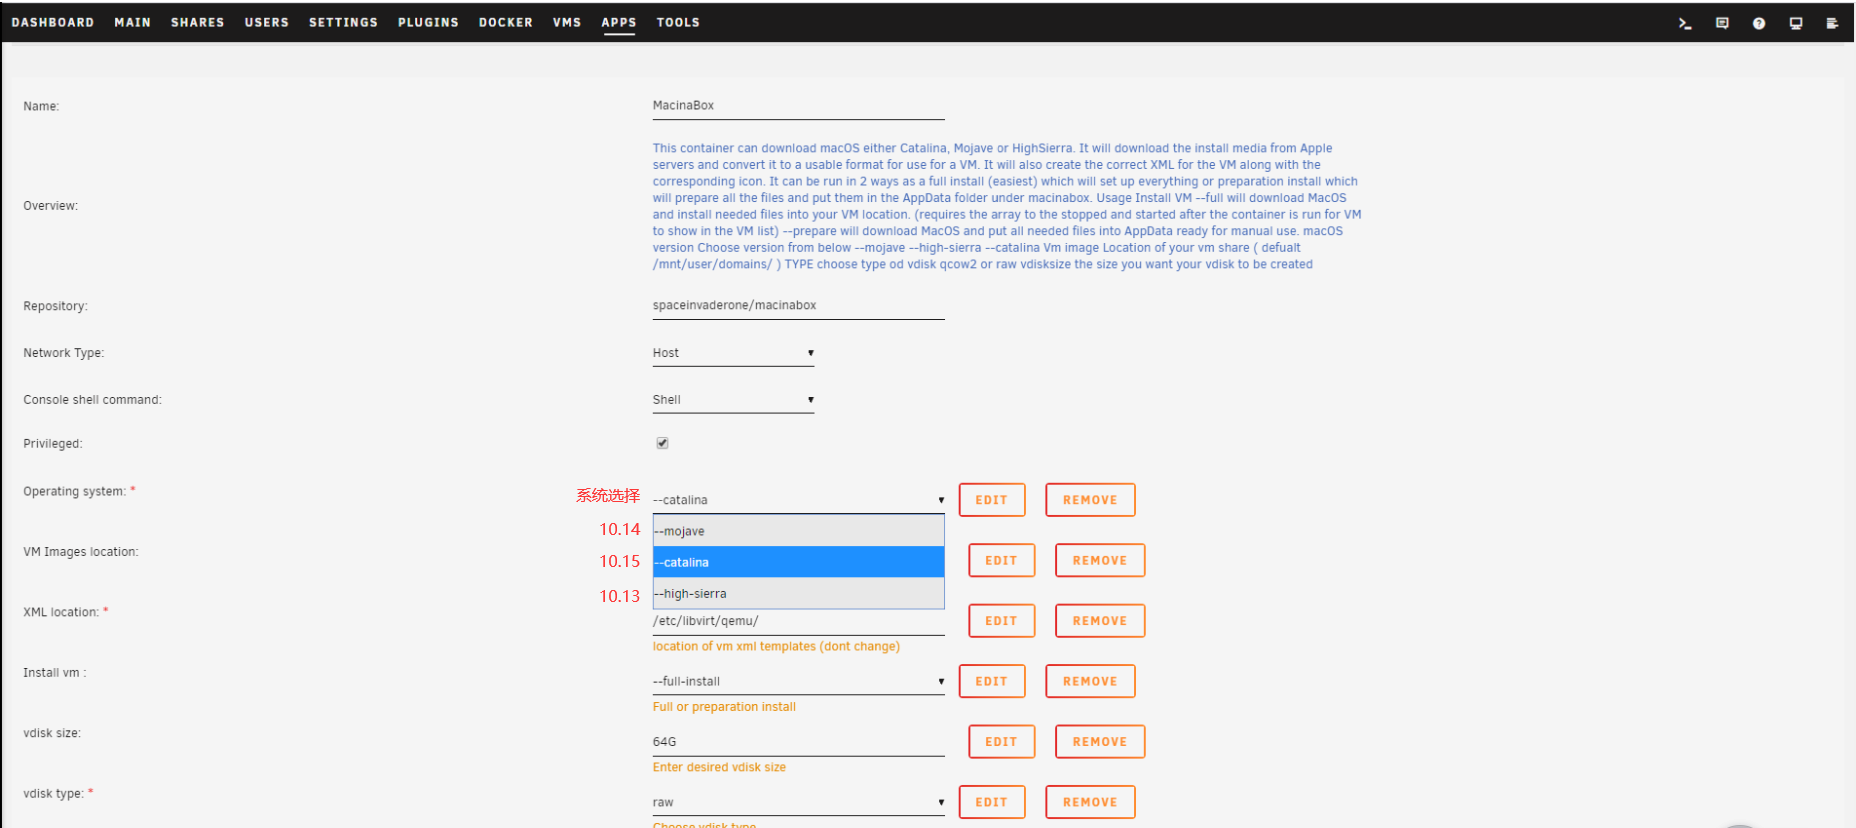Toggle the help question mark icon
1856x828 pixels.
pyautogui.click(x=1759, y=23)
